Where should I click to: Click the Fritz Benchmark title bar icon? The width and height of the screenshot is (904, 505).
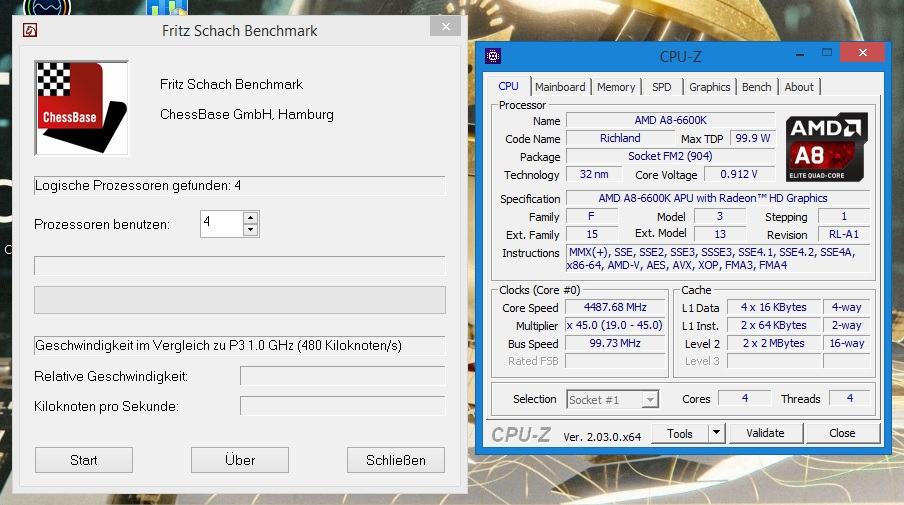(30, 30)
